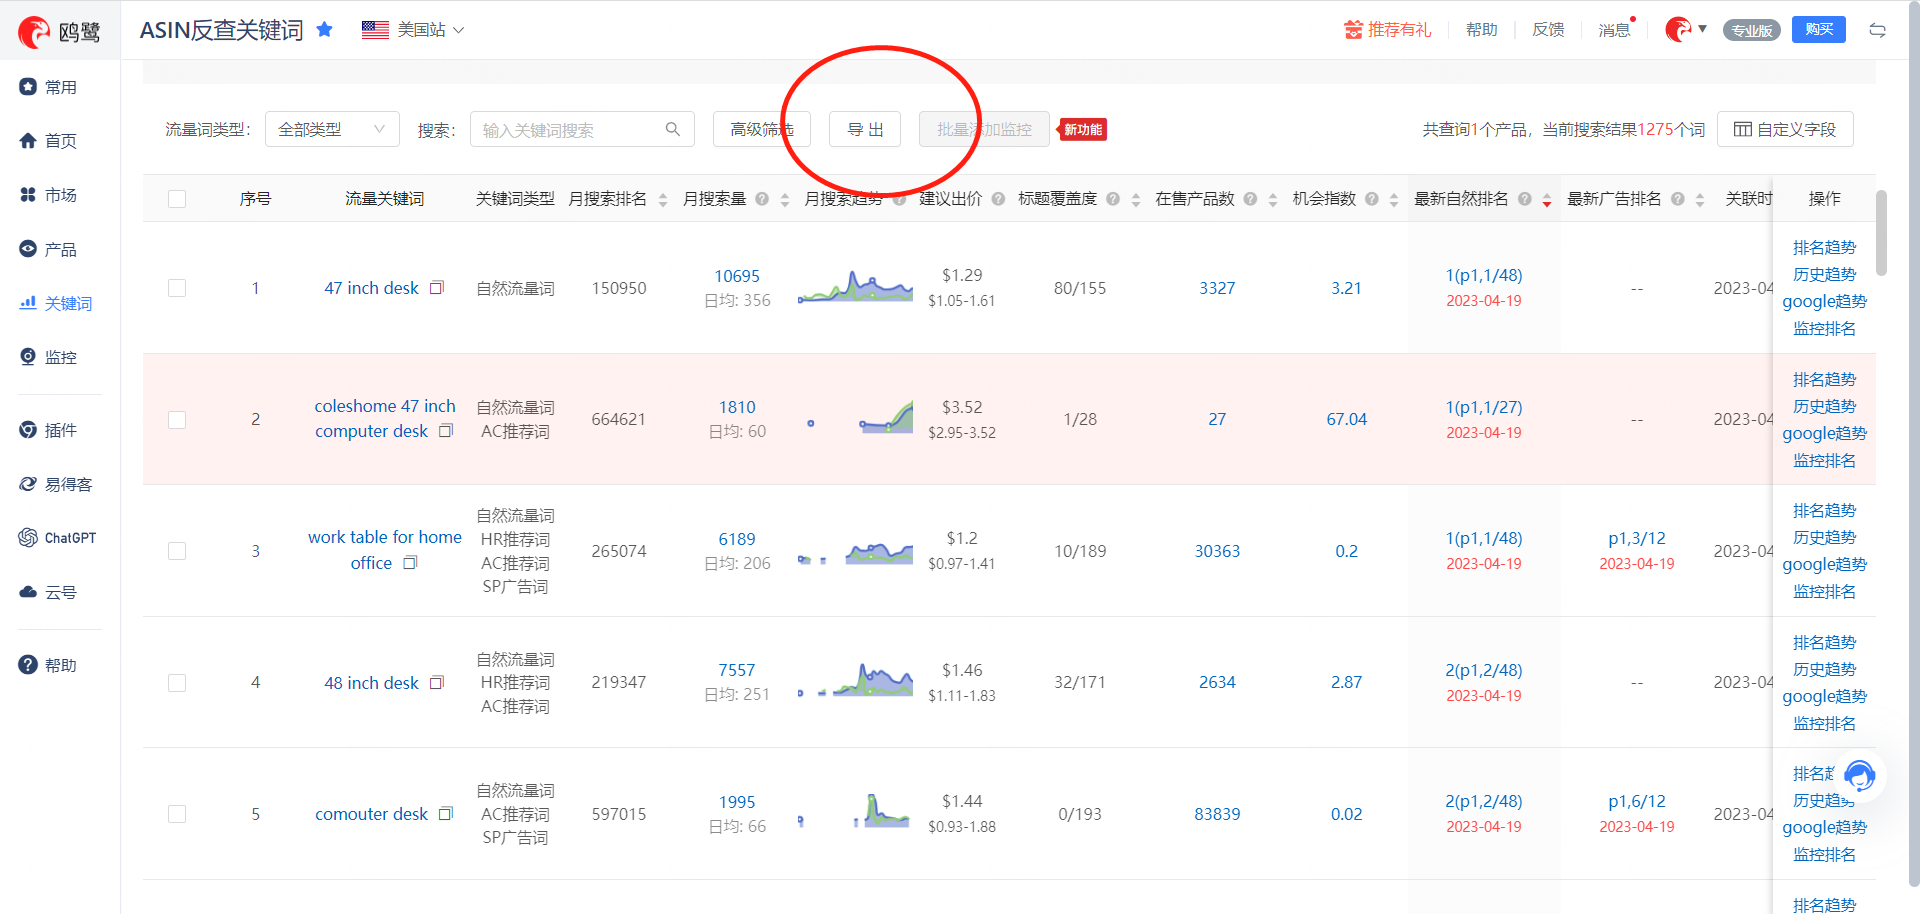
Task: Copy keyword comouter desk
Action: (446, 814)
